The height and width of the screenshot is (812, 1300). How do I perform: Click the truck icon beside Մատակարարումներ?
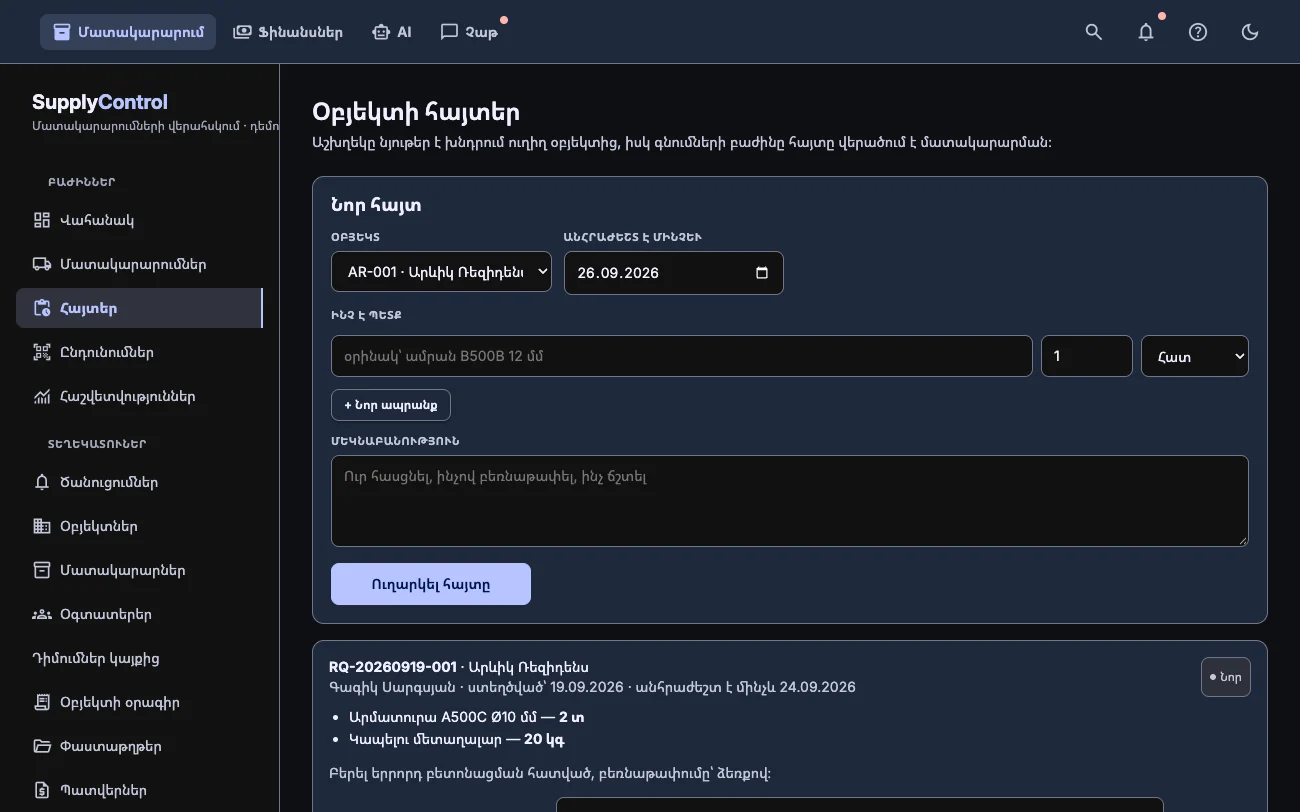[42, 264]
